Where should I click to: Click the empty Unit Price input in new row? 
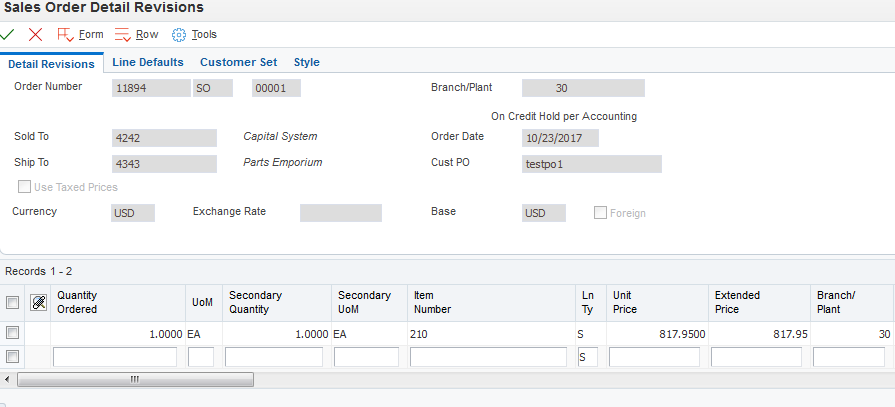tap(654, 357)
